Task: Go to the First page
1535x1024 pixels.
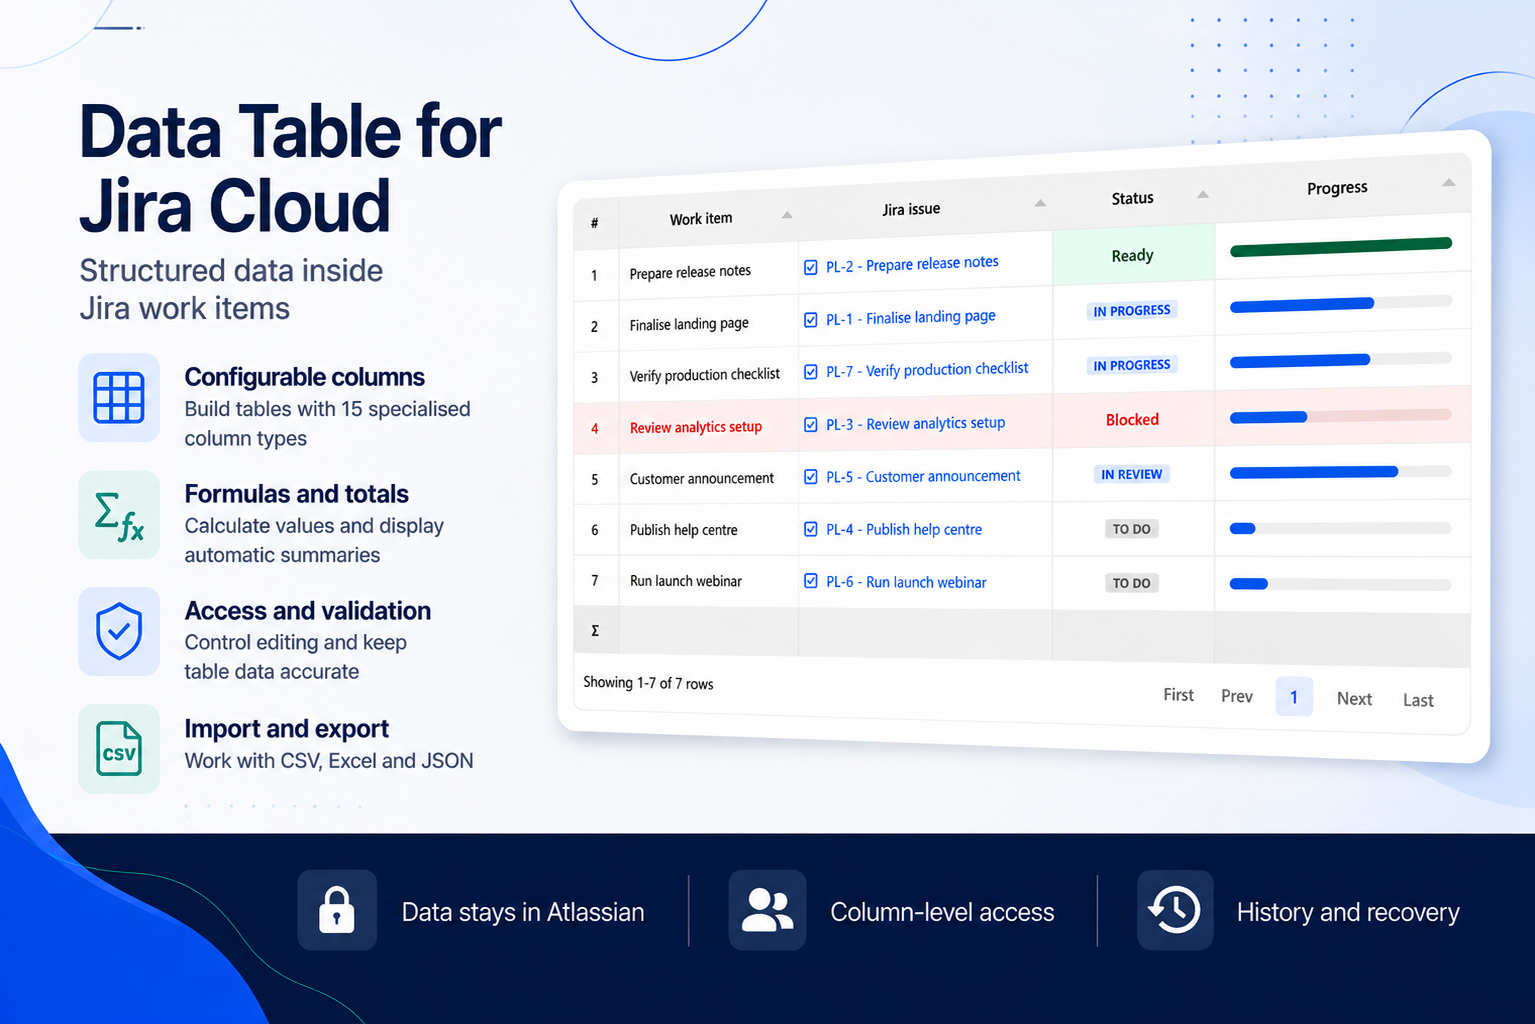Action: [1178, 695]
